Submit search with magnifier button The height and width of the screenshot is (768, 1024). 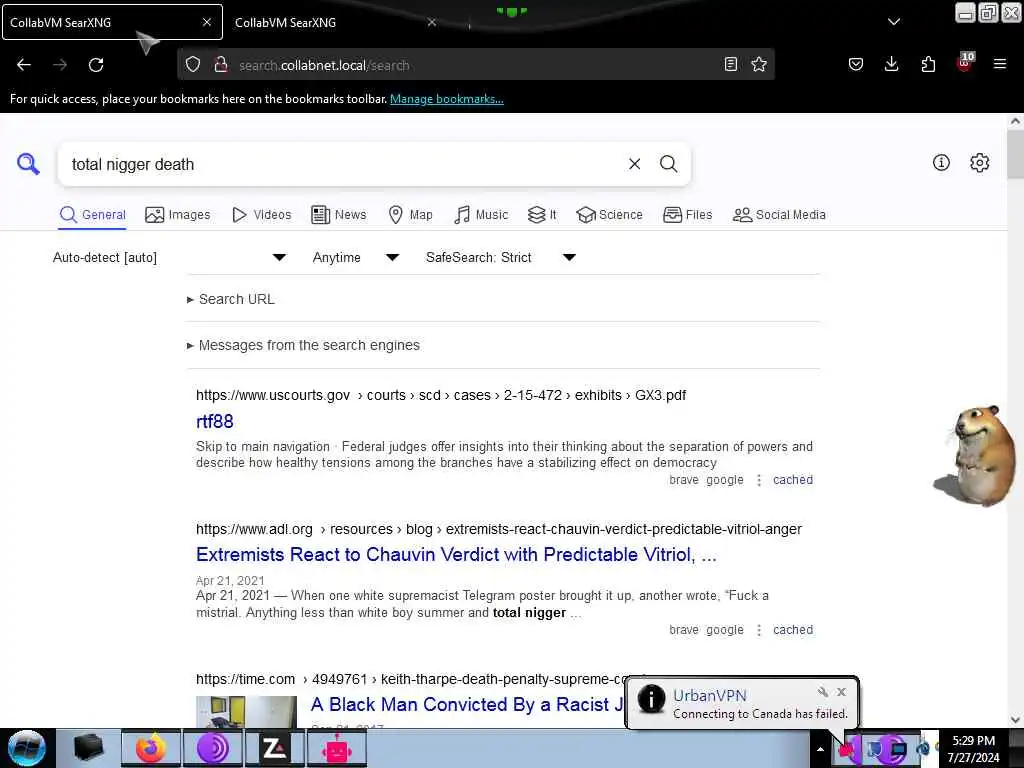668,164
